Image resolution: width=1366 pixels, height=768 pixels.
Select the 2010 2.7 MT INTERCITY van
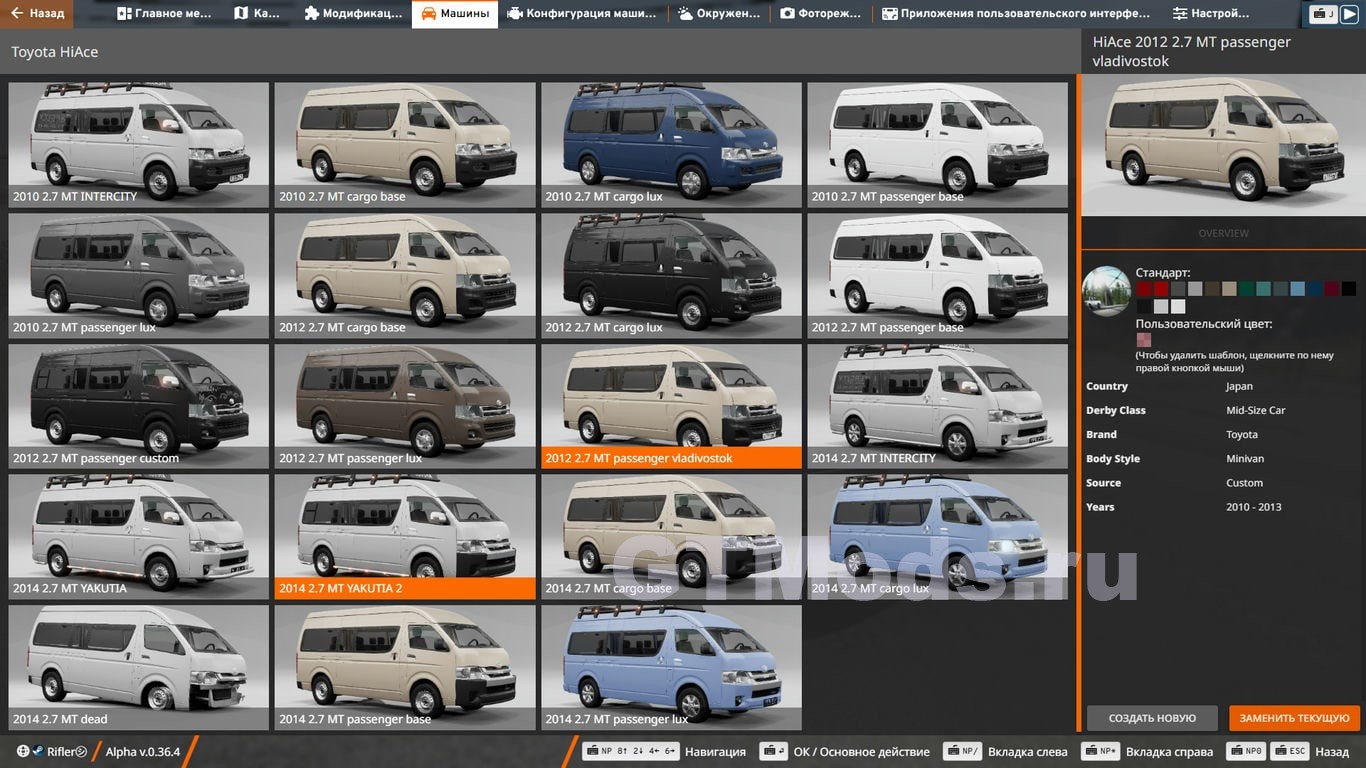click(x=139, y=145)
